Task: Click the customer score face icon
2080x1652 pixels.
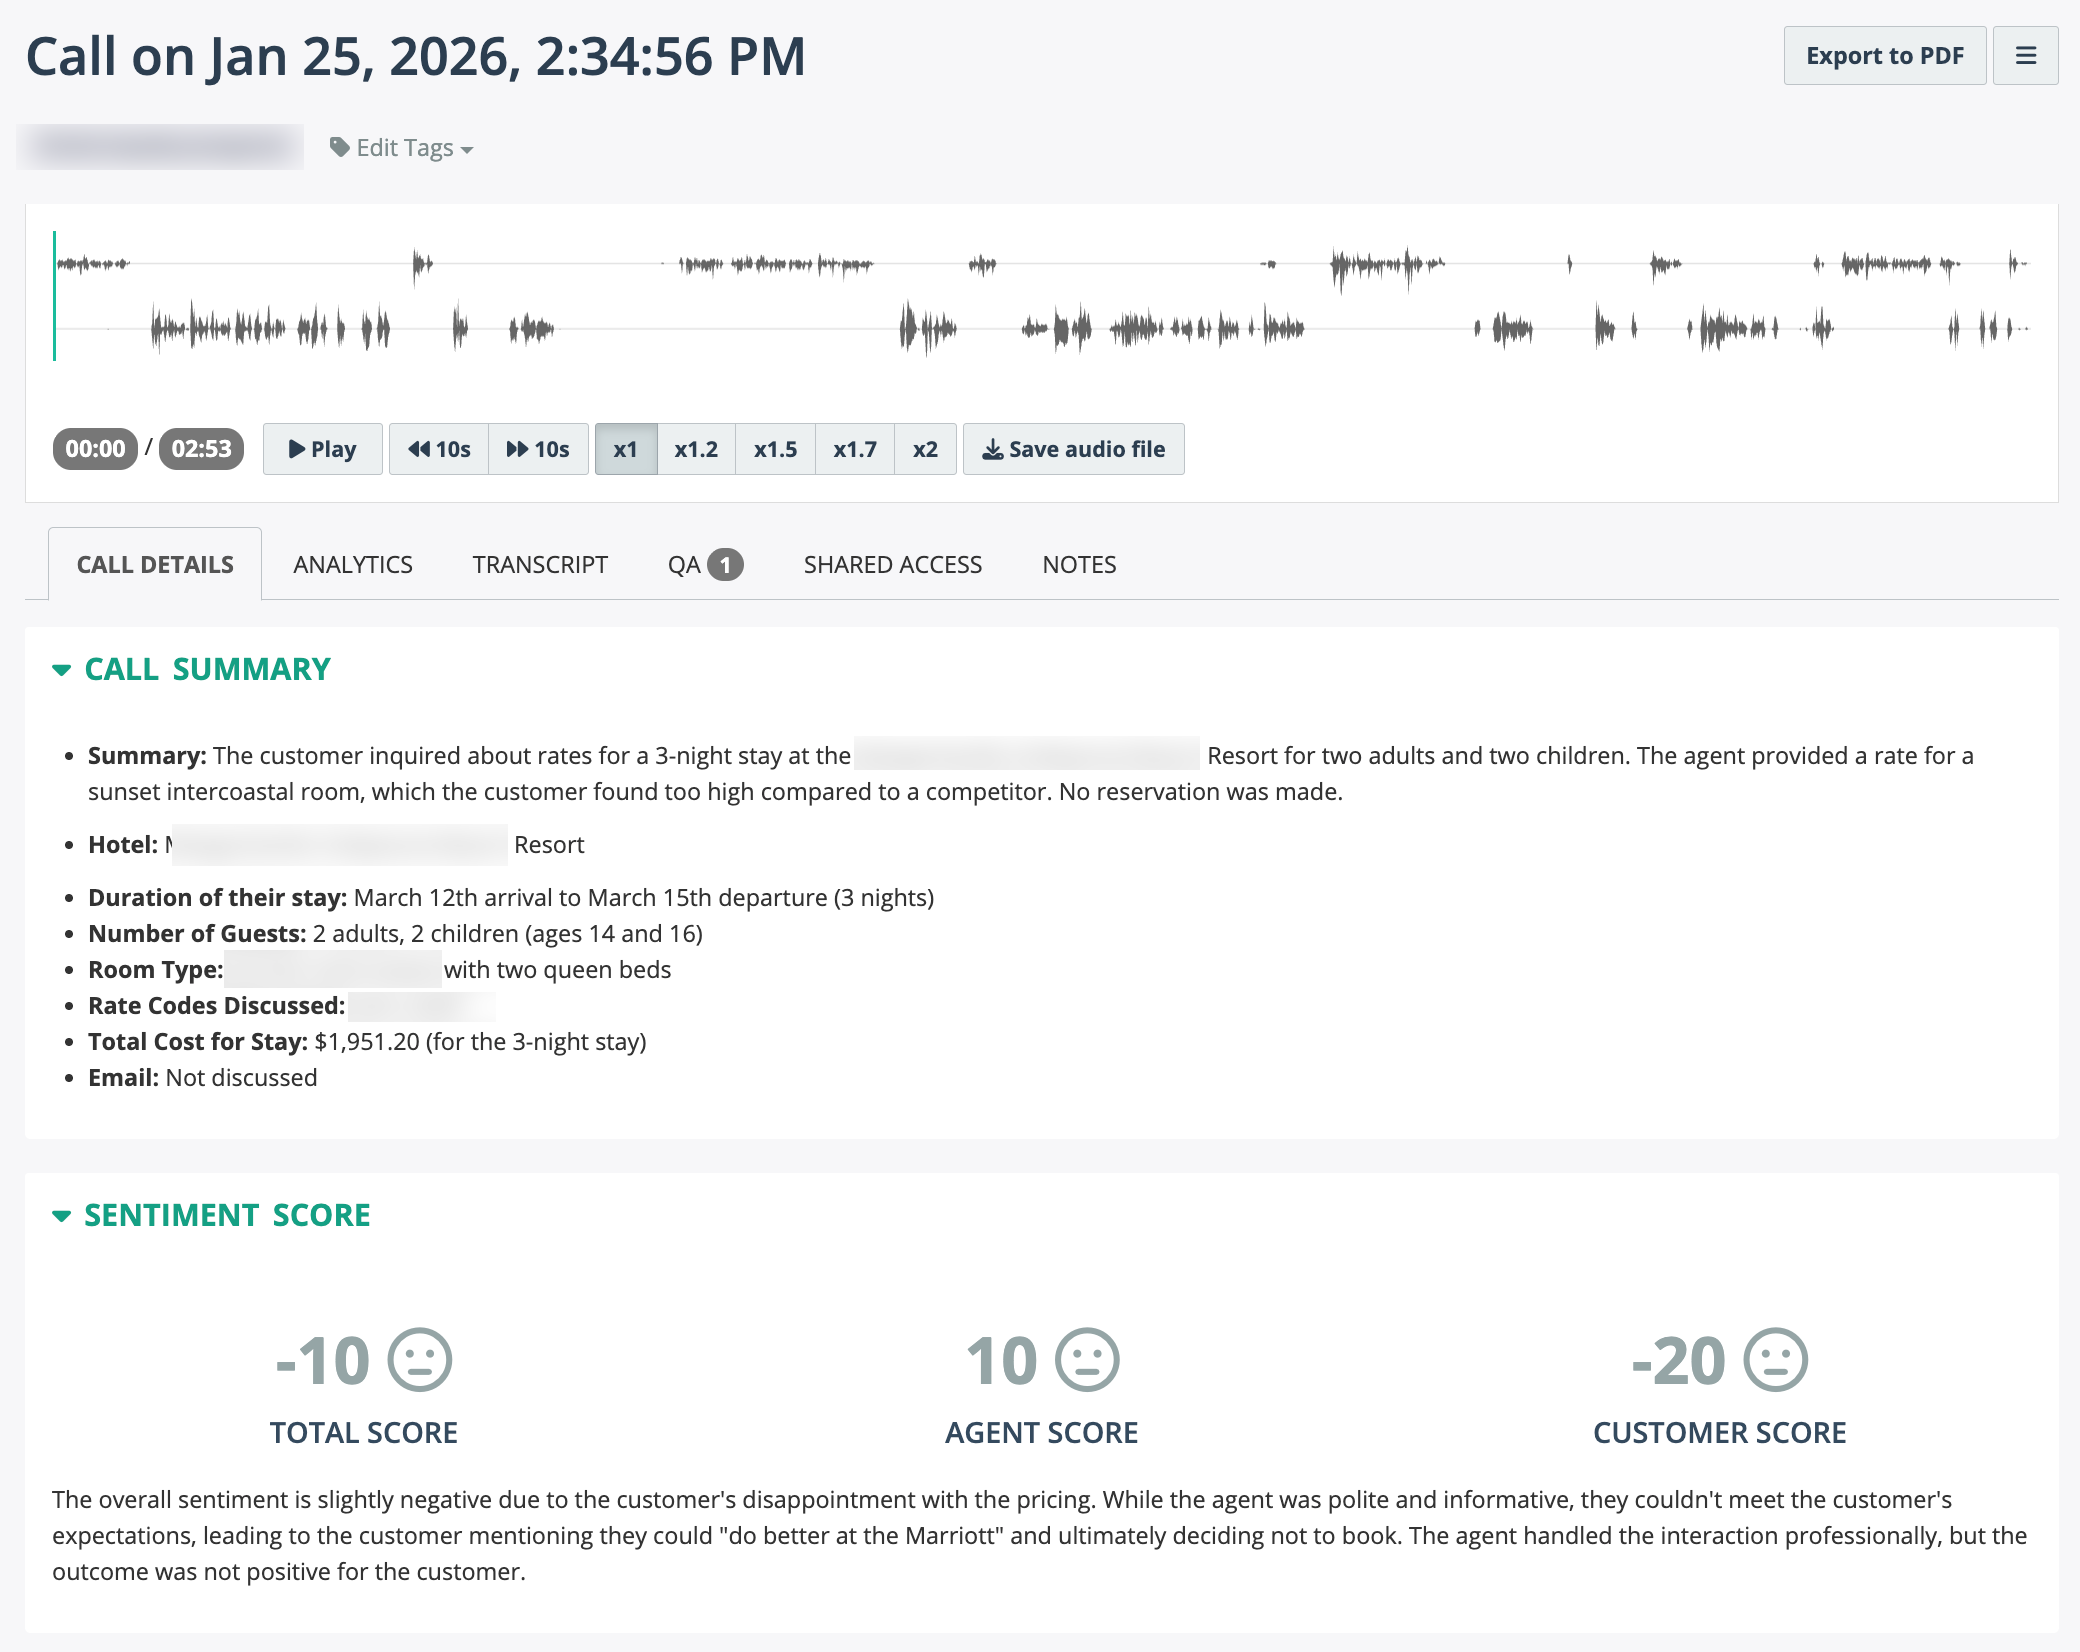Action: 1775,1360
